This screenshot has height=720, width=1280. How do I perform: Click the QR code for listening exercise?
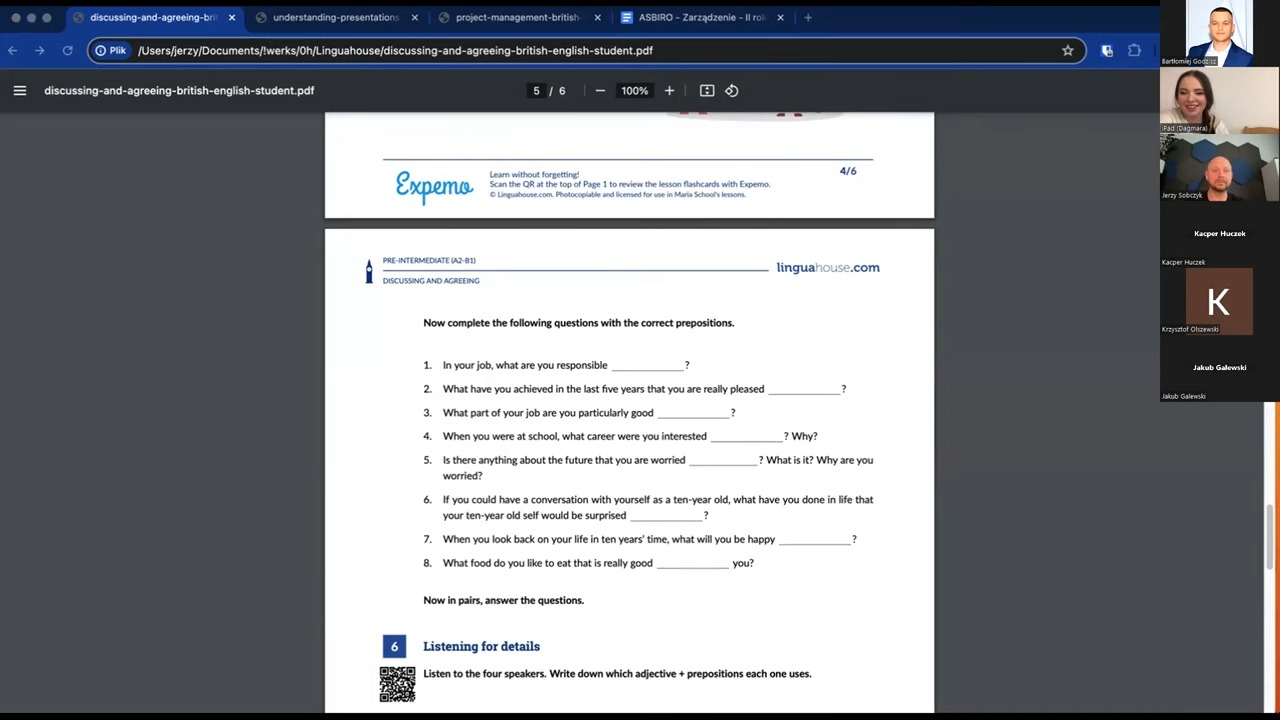pos(397,684)
